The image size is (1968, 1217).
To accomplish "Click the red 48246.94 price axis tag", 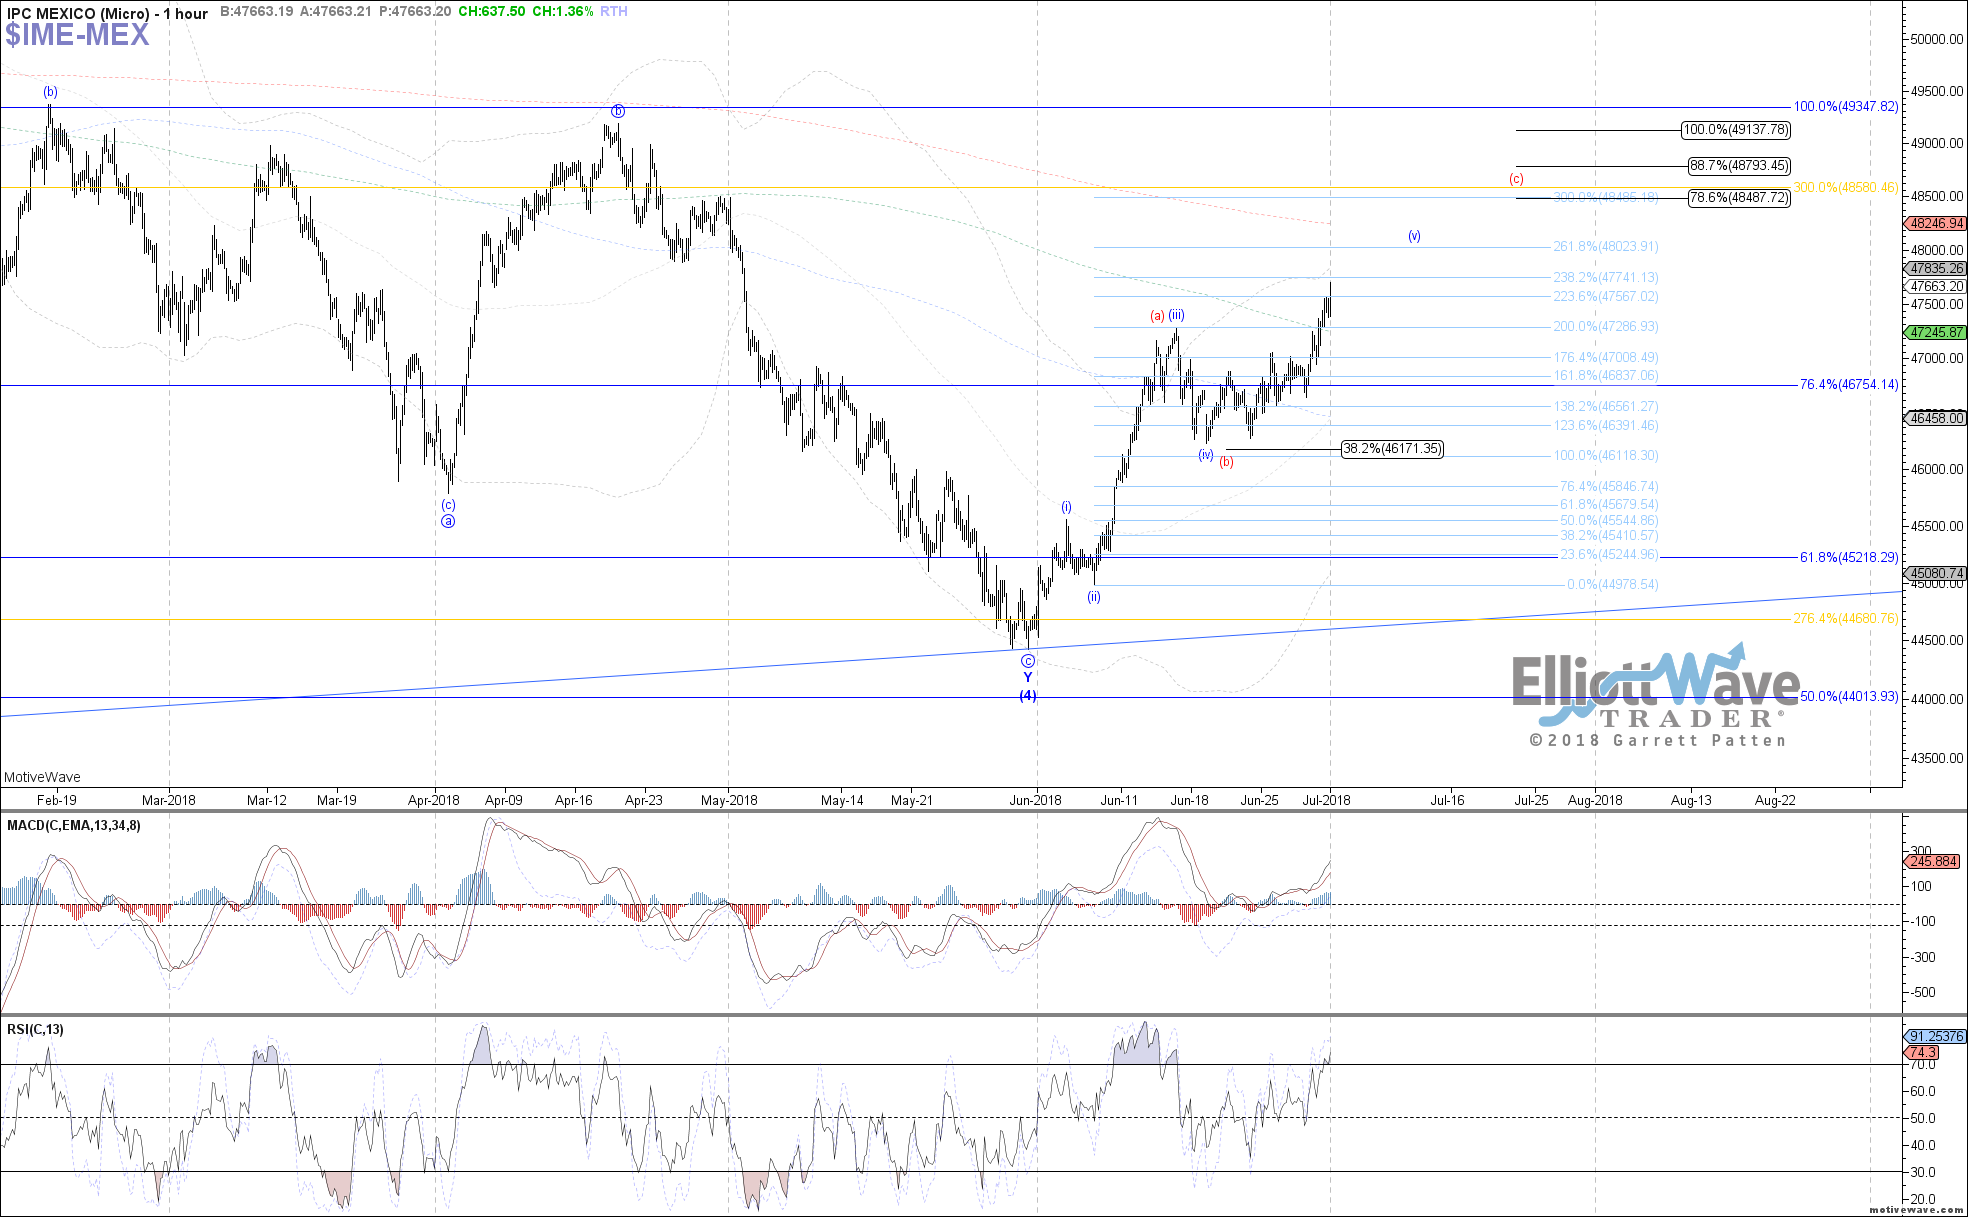I will click(1936, 224).
